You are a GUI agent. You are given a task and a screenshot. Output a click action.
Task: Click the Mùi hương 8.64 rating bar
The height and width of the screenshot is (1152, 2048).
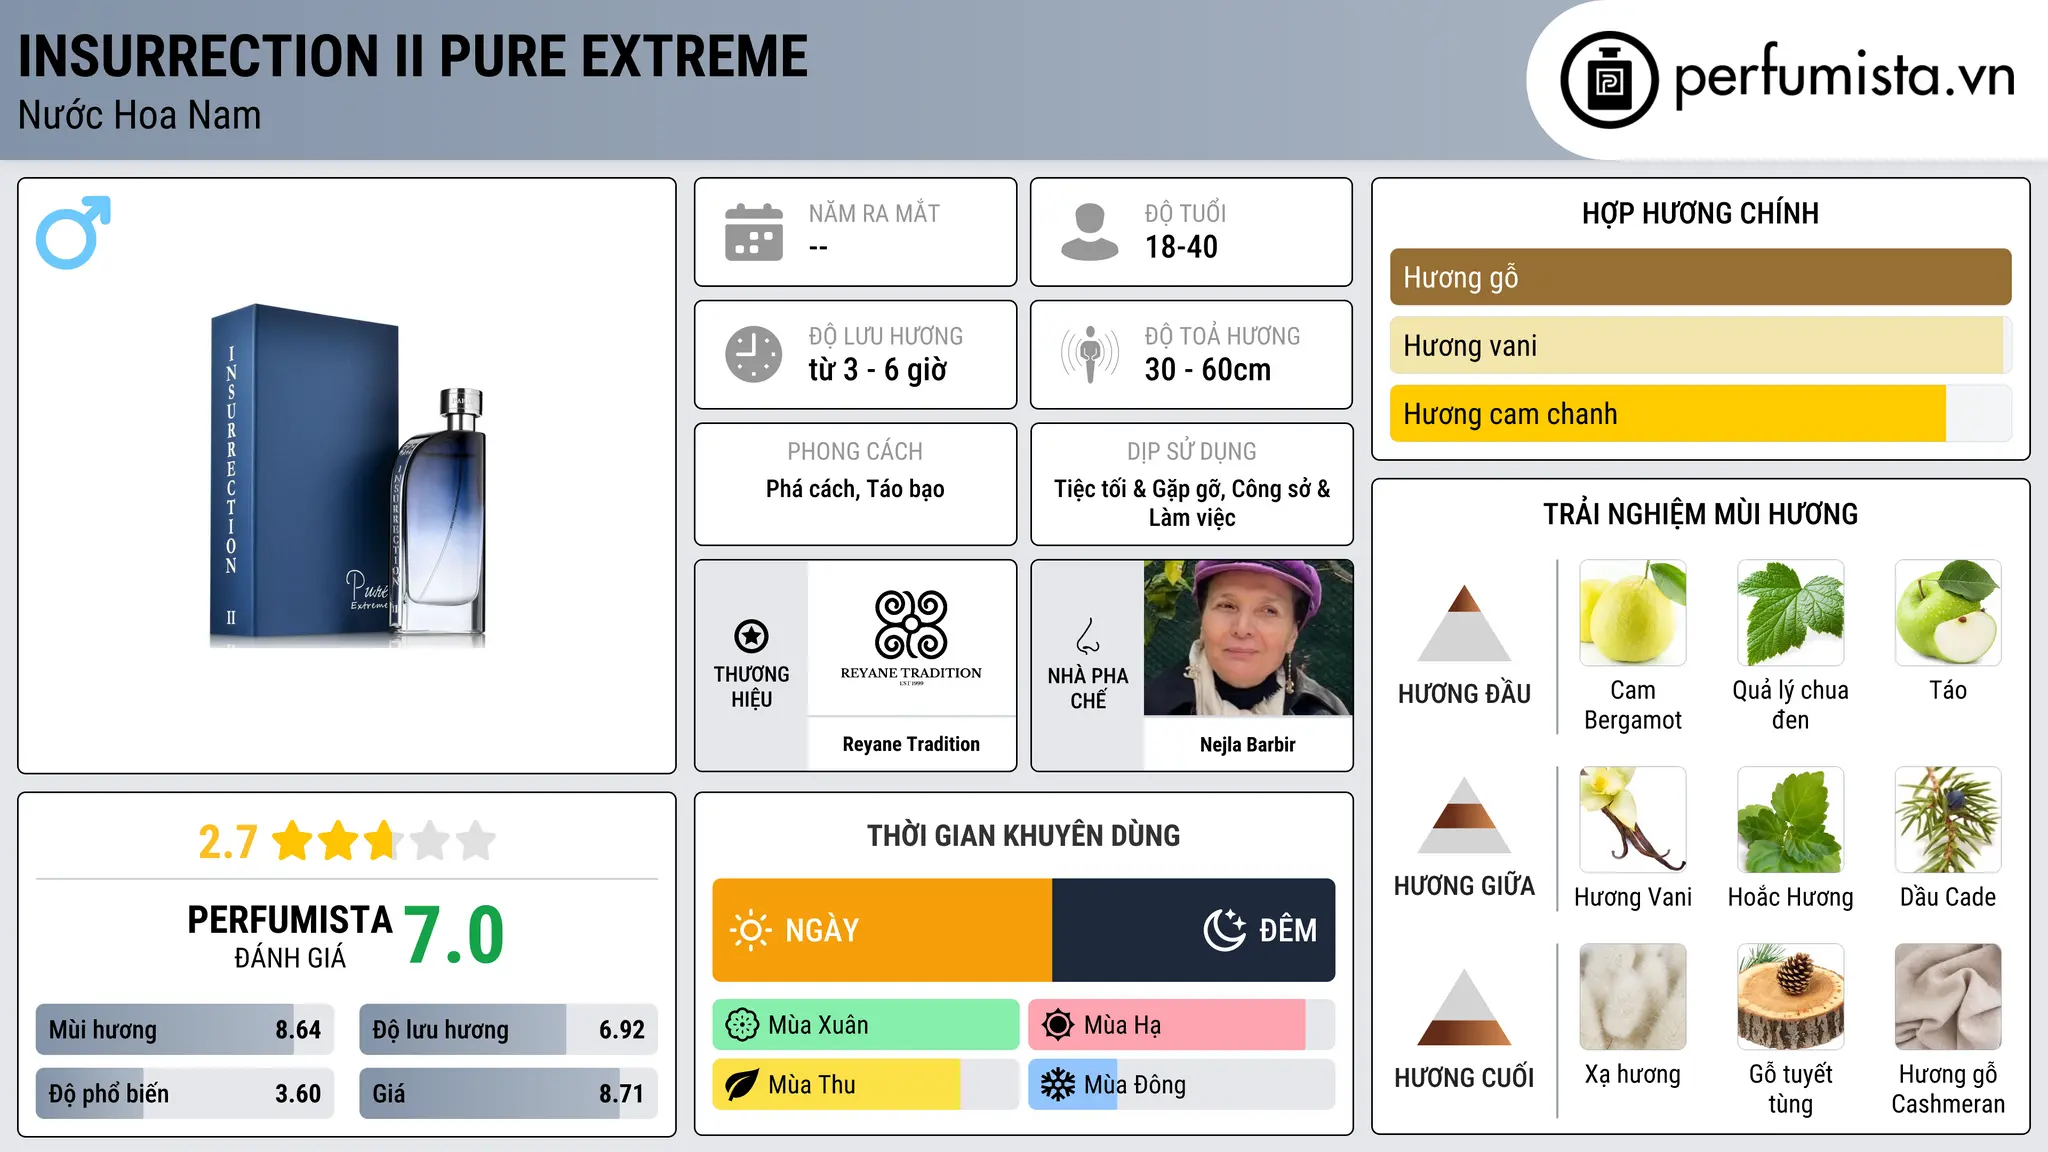185,1029
